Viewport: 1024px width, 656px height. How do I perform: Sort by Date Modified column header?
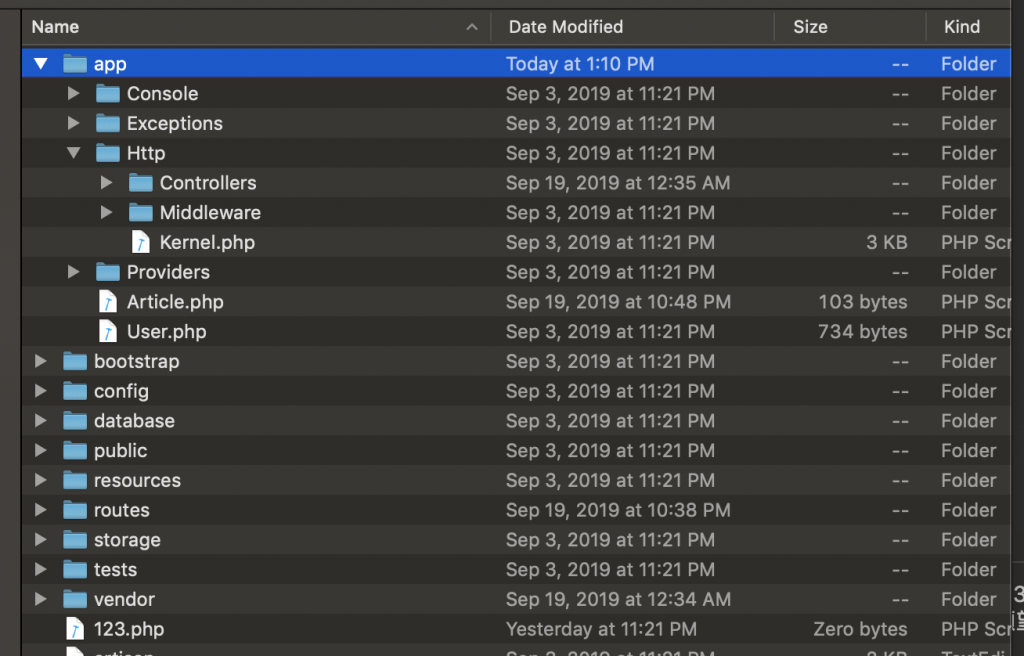point(566,27)
